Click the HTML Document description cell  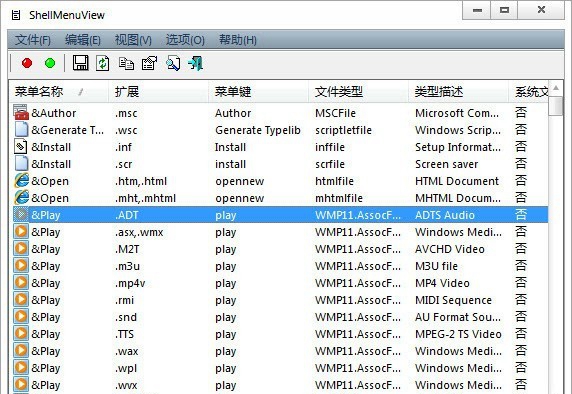457,181
